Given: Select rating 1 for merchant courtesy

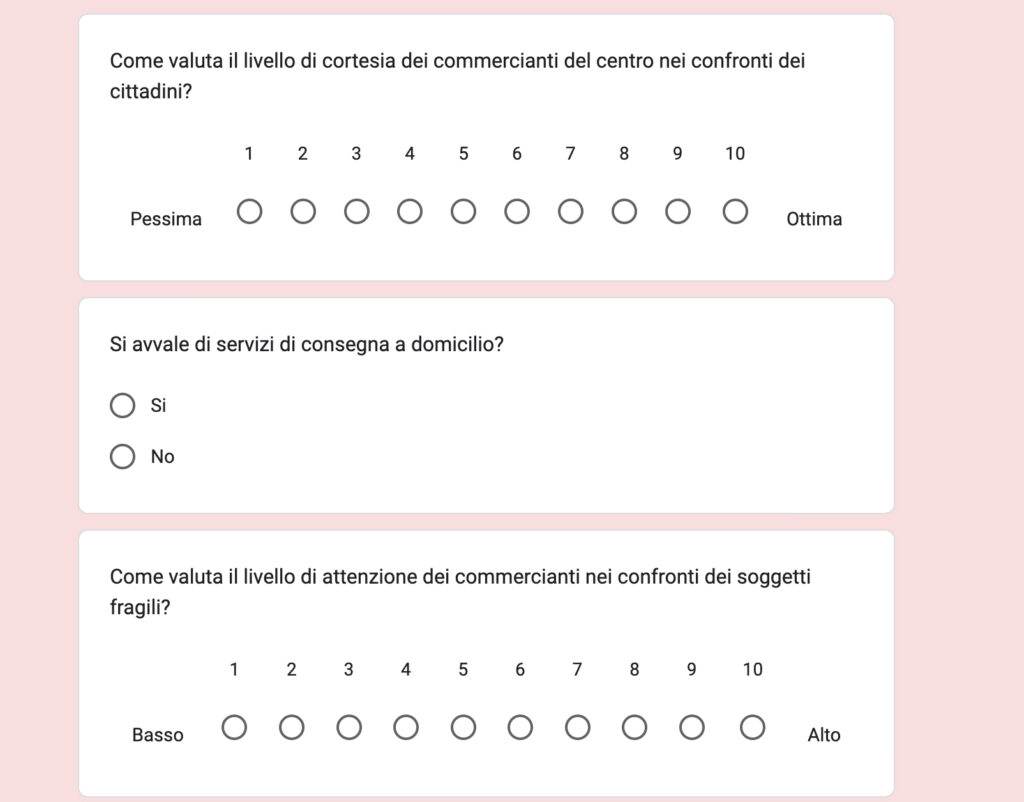Looking at the screenshot, I should (249, 212).
